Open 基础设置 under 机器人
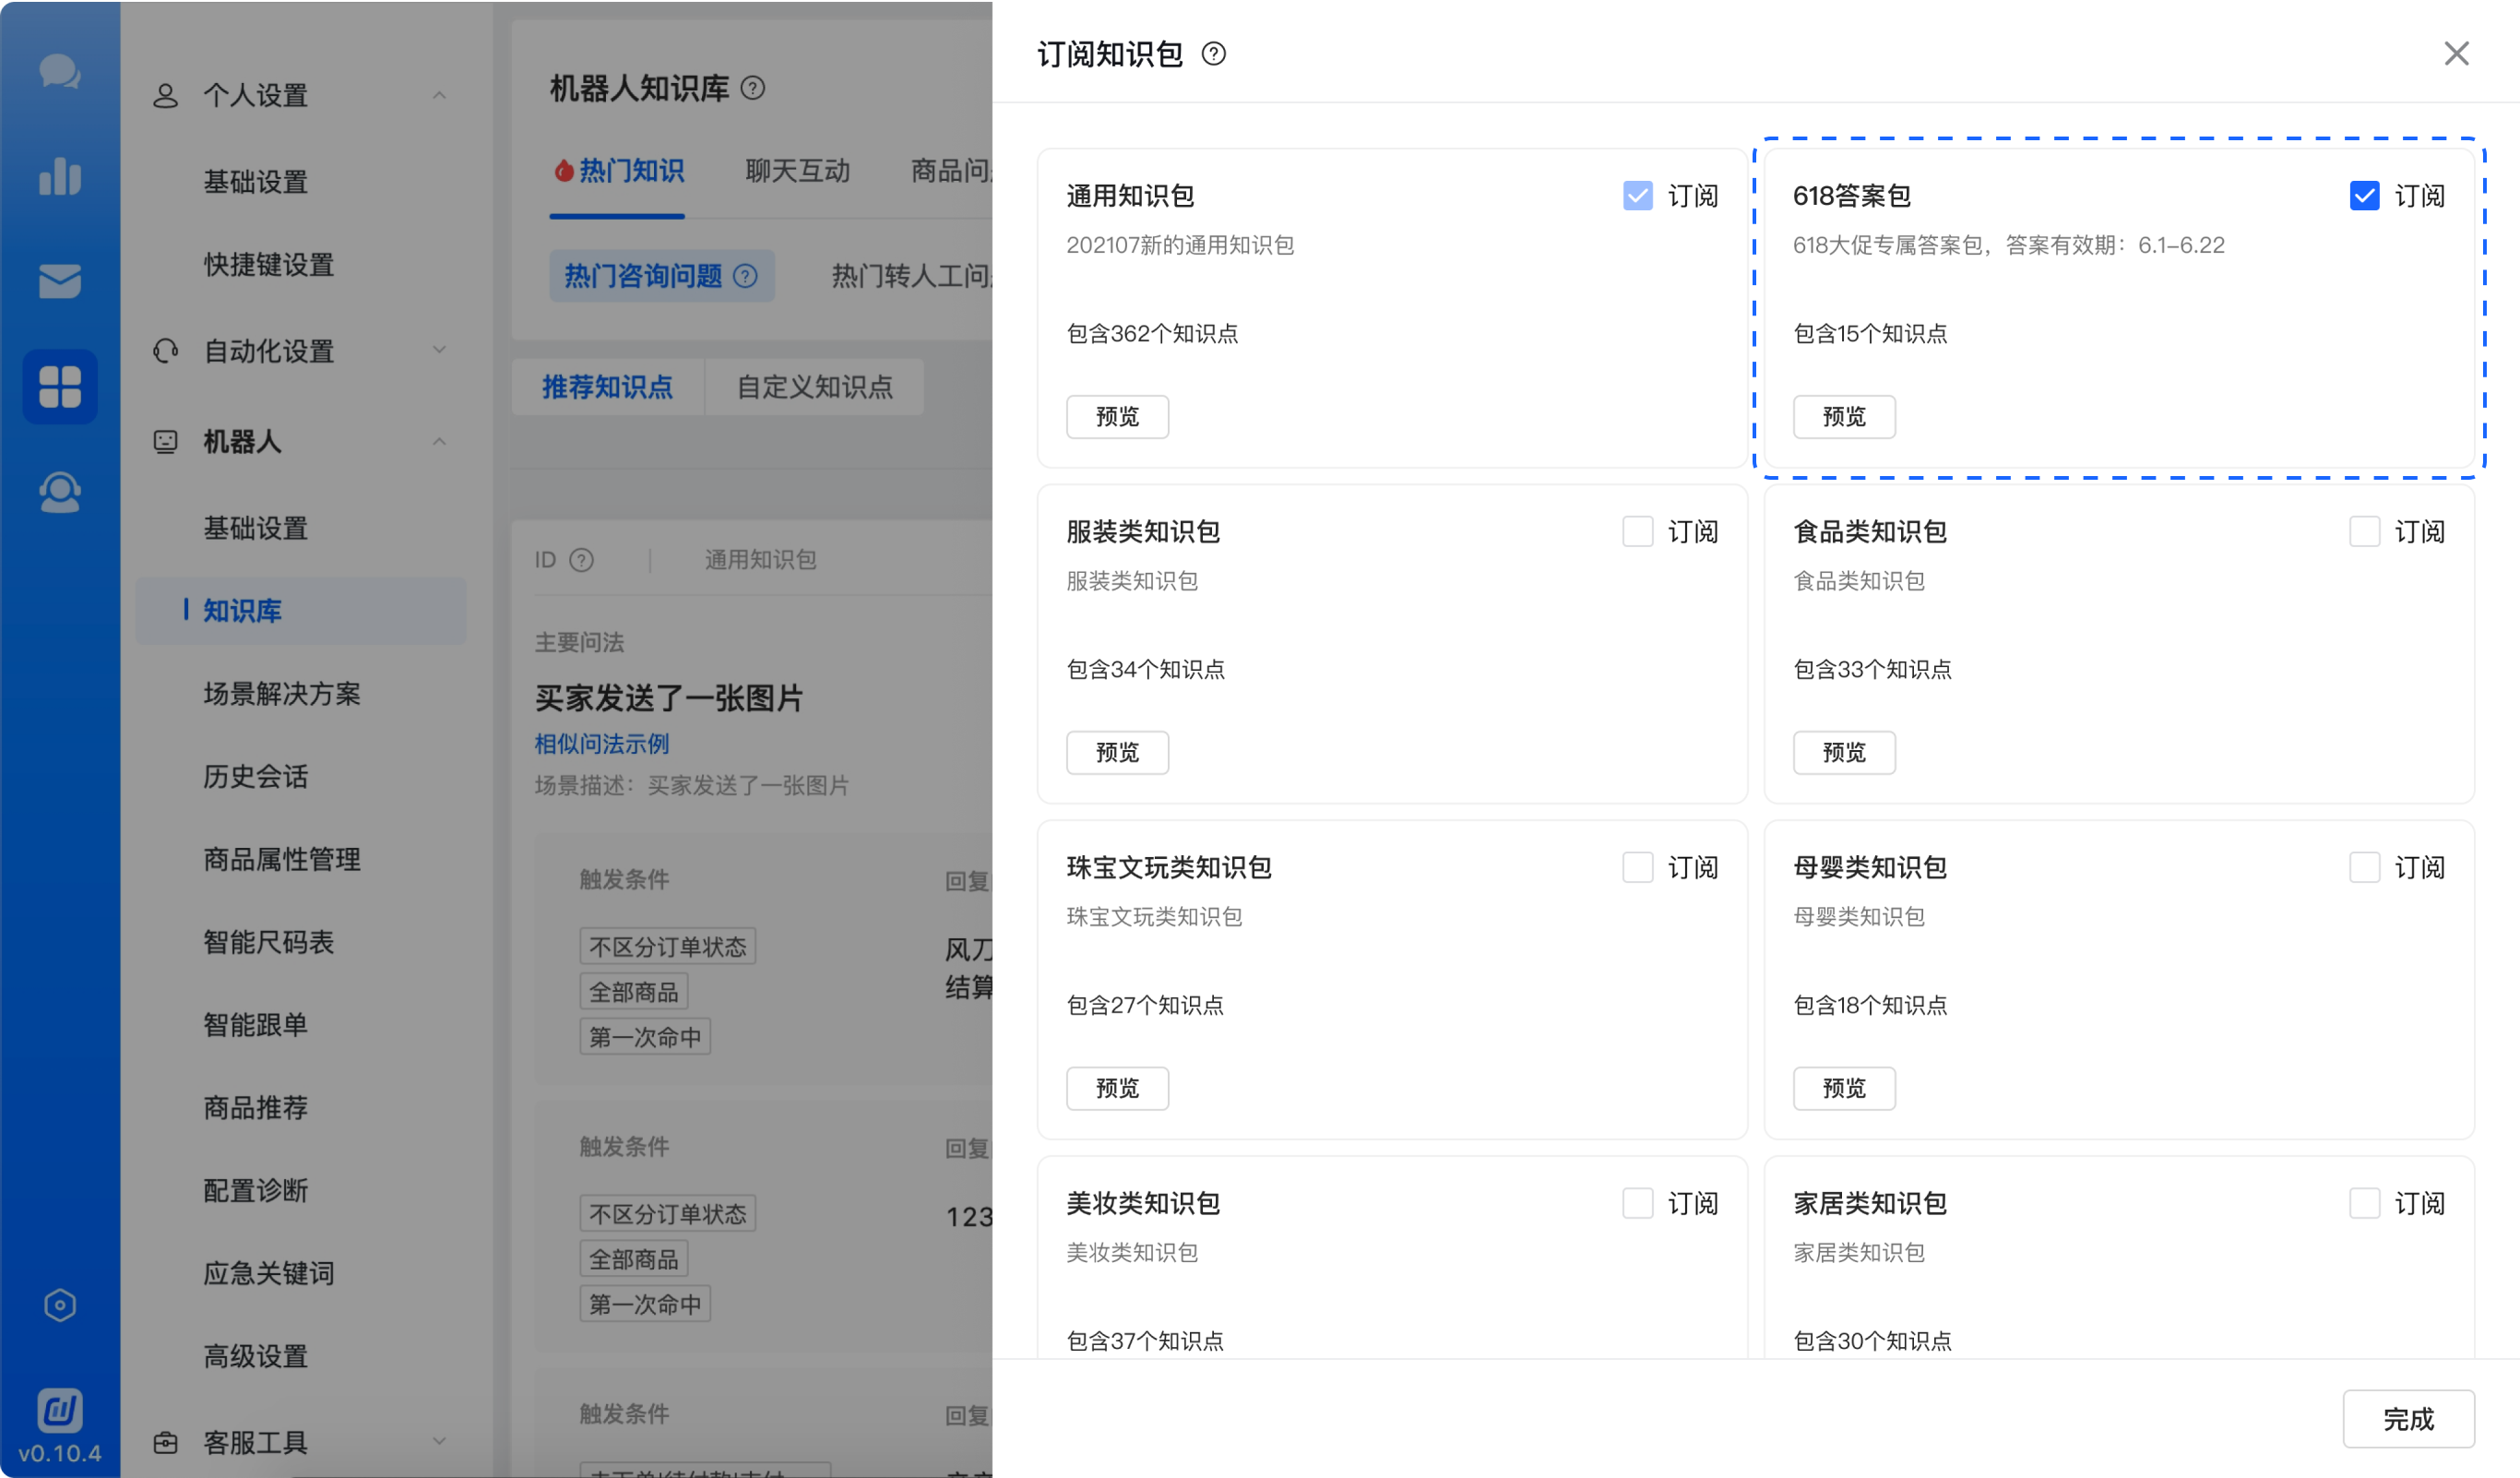This screenshot has width=2520, height=1478. tap(255, 528)
